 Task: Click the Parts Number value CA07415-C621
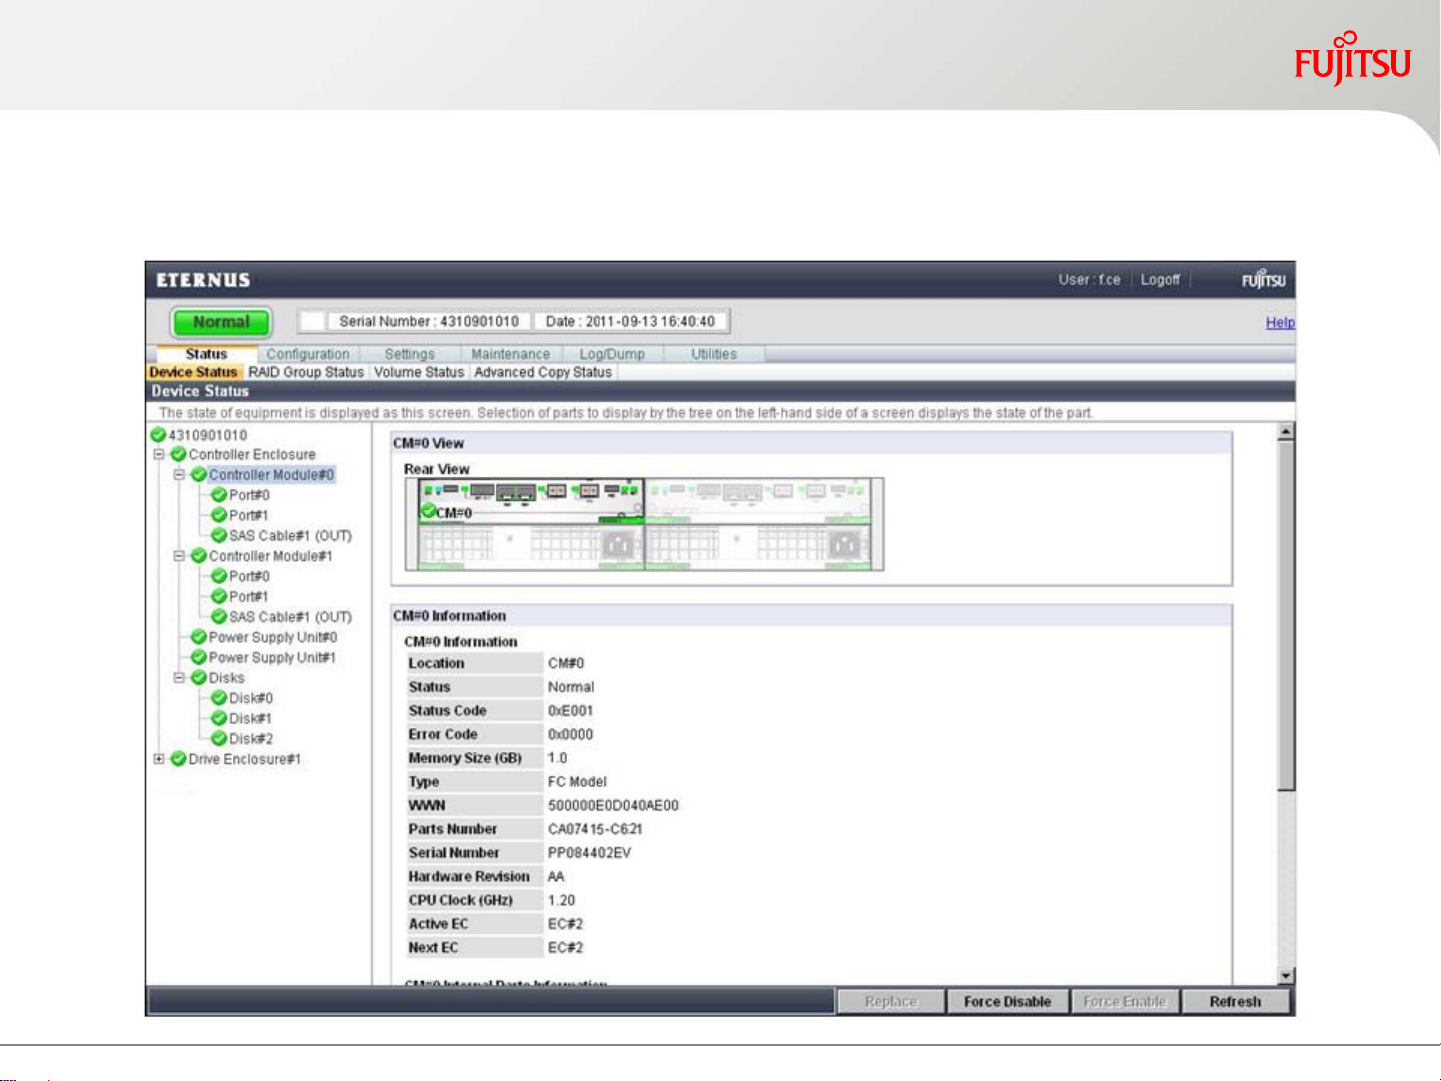(x=595, y=829)
